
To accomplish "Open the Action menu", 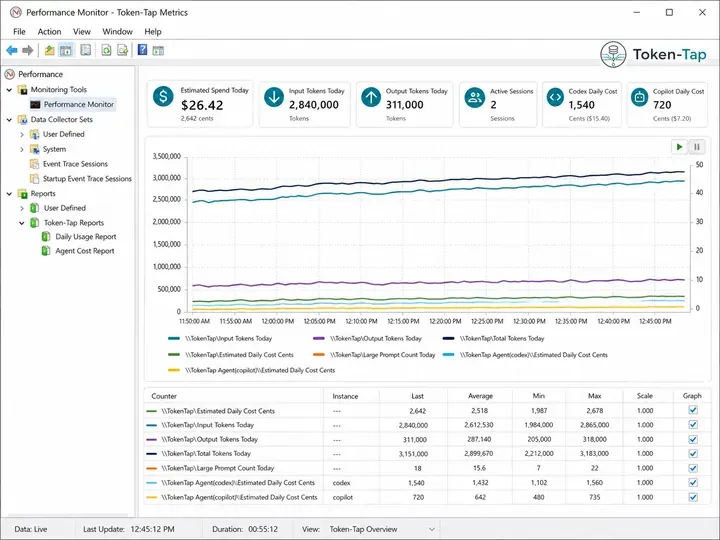I will click(49, 32).
